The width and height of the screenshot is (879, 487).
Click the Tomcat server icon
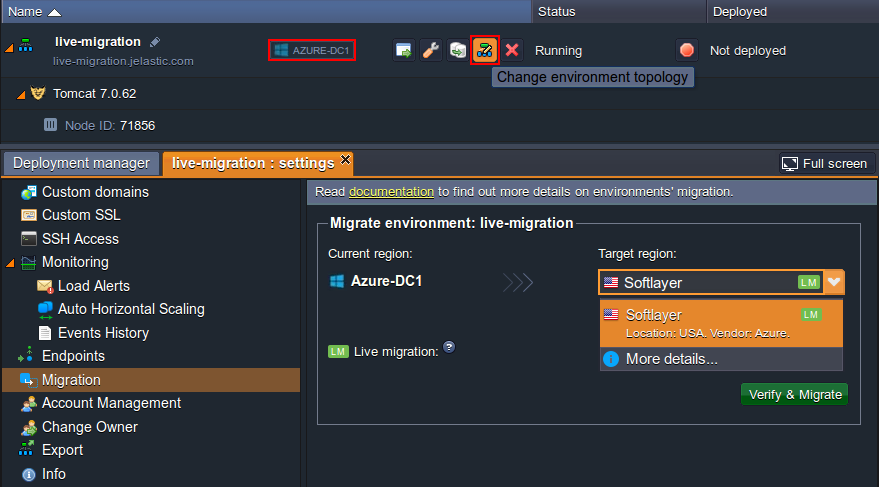[x=38, y=93]
